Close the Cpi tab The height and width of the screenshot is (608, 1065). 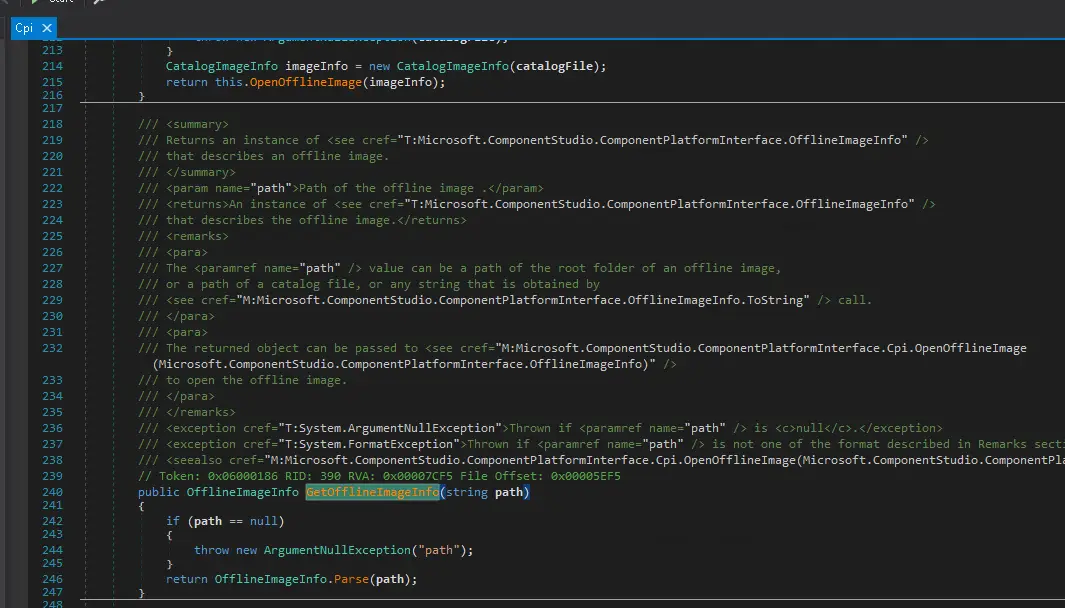pos(47,28)
